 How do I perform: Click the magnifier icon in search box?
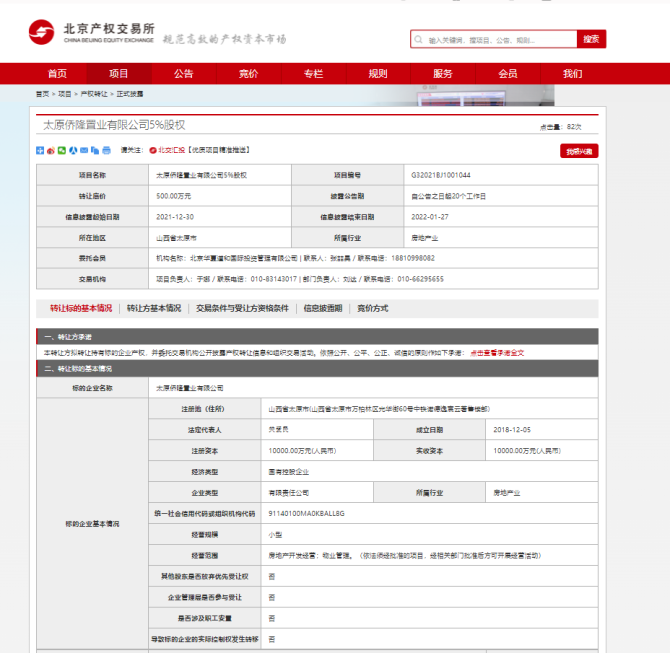coord(419,40)
